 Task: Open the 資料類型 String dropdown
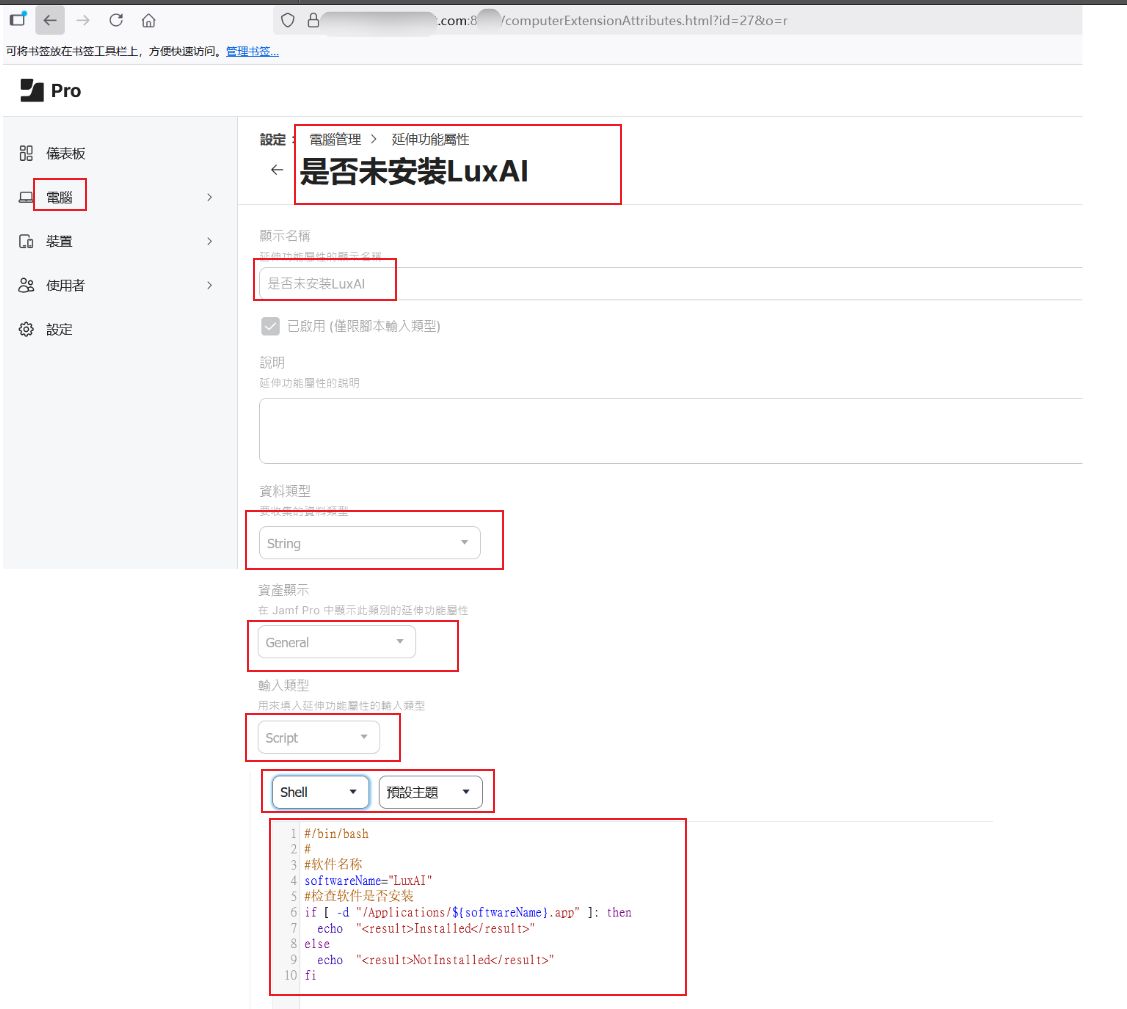(369, 543)
